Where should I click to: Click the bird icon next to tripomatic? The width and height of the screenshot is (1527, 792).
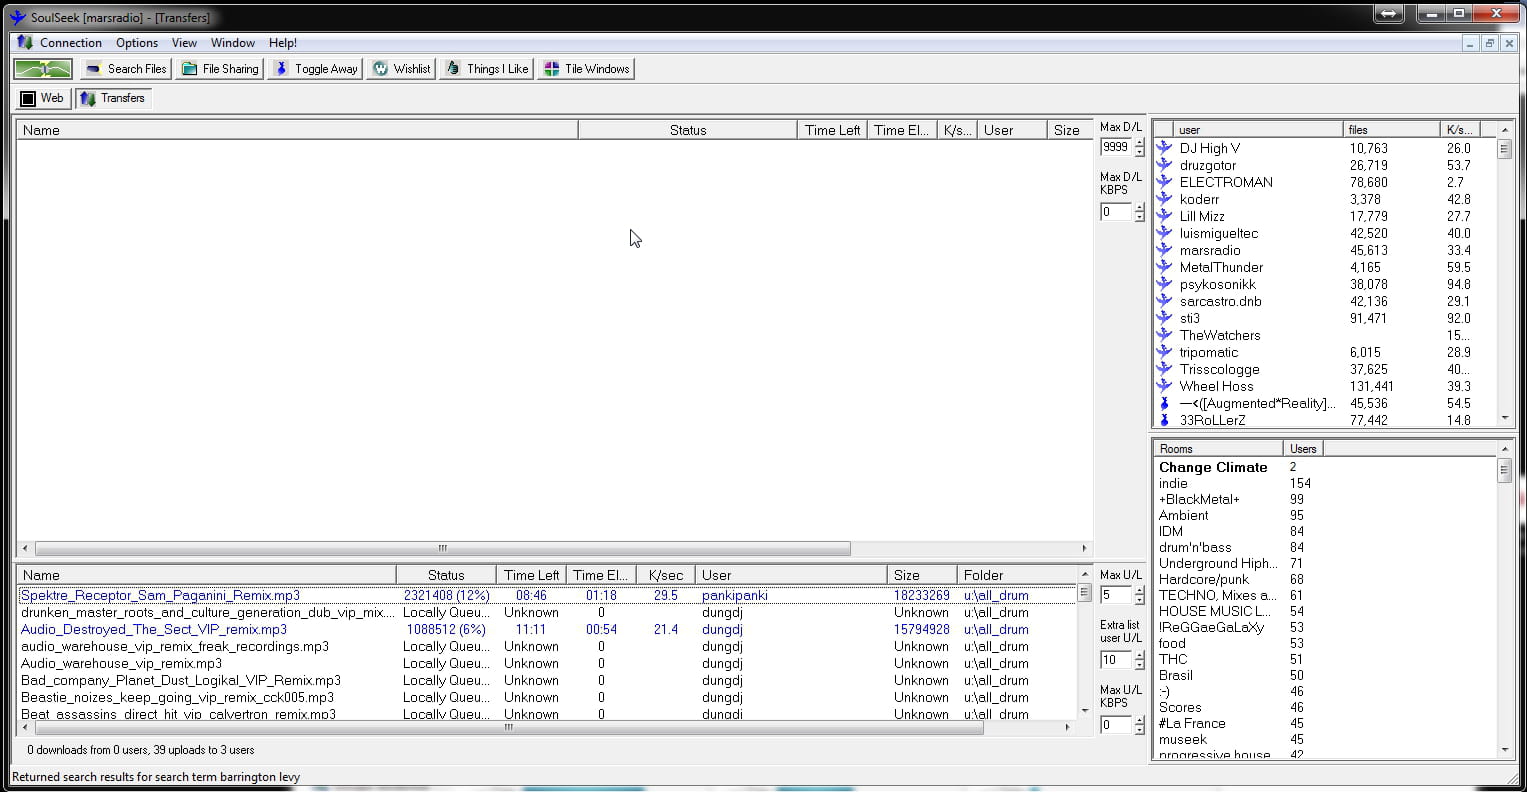coord(1164,352)
